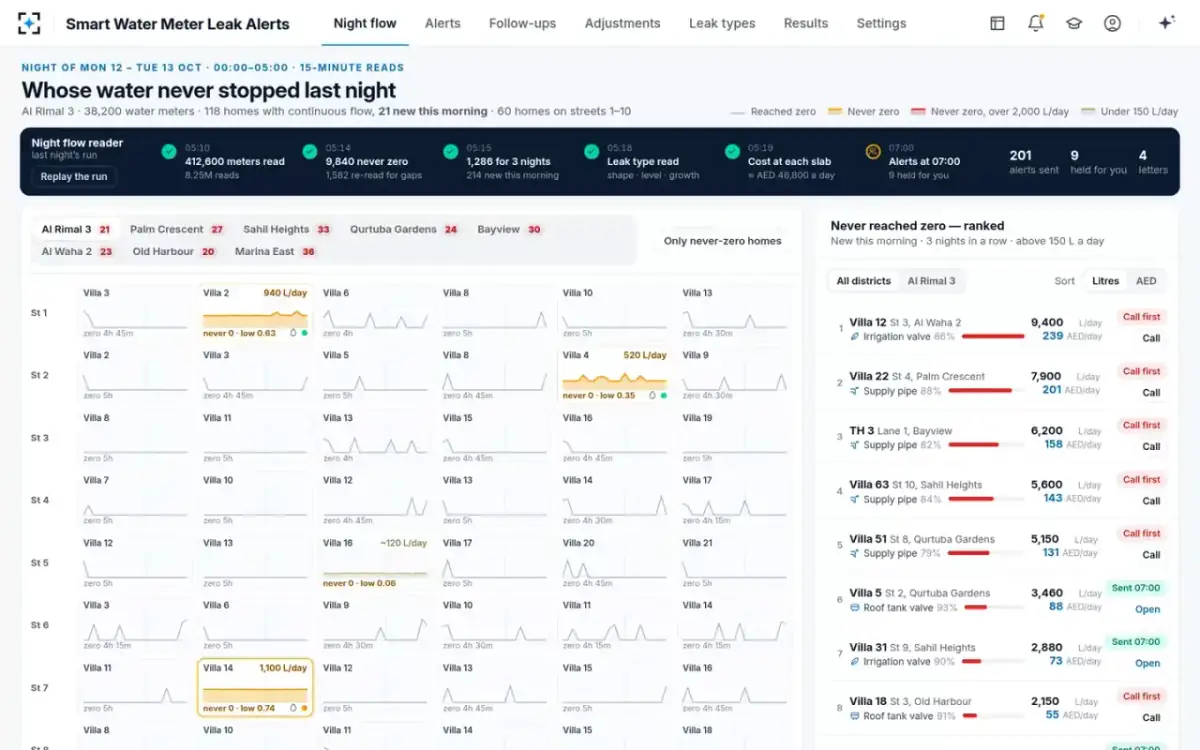The image size is (1200, 750).
Task: Click check icon beside Cost at each slab
Action: pos(732,152)
